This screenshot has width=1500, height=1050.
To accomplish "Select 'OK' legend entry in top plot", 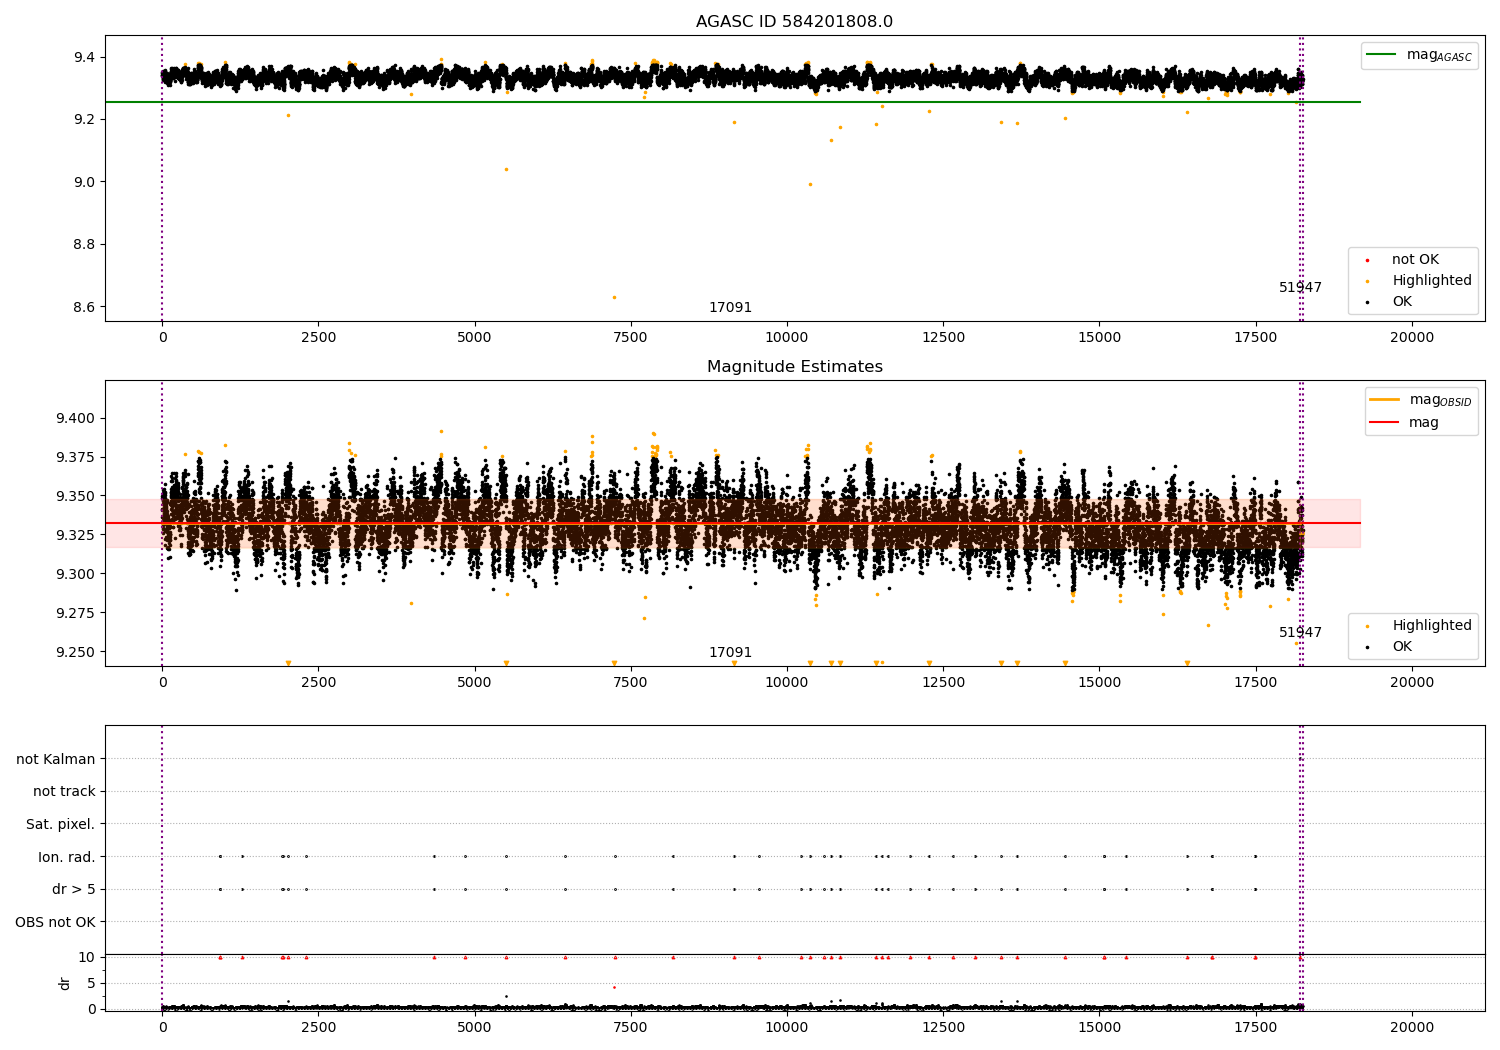I will click(1402, 302).
